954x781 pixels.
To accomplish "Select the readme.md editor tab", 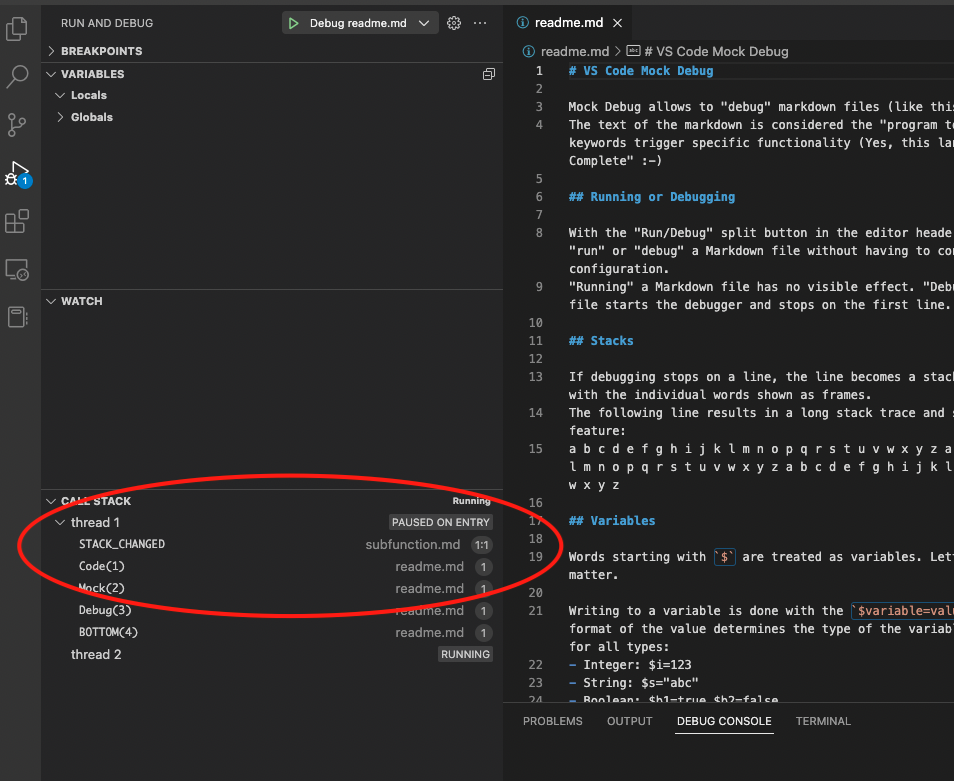I will pyautogui.click(x=569, y=23).
